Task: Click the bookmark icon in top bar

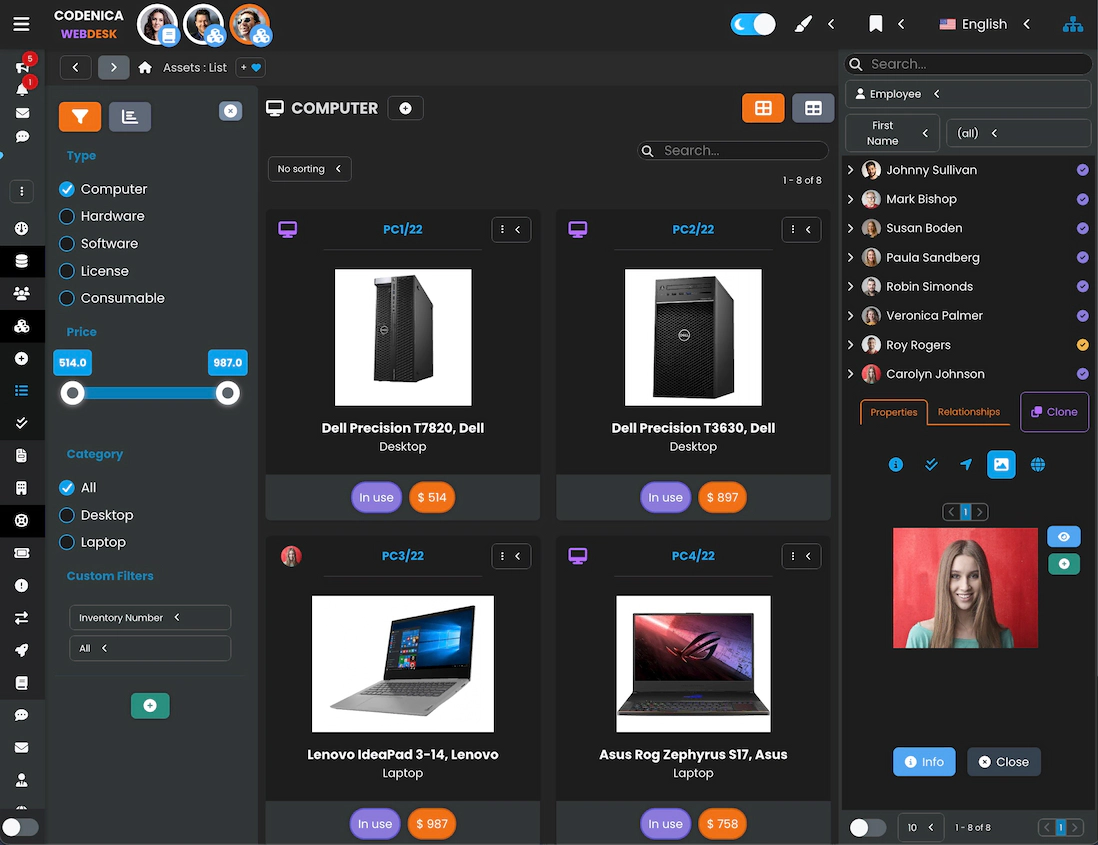Action: [x=875, y=25]
